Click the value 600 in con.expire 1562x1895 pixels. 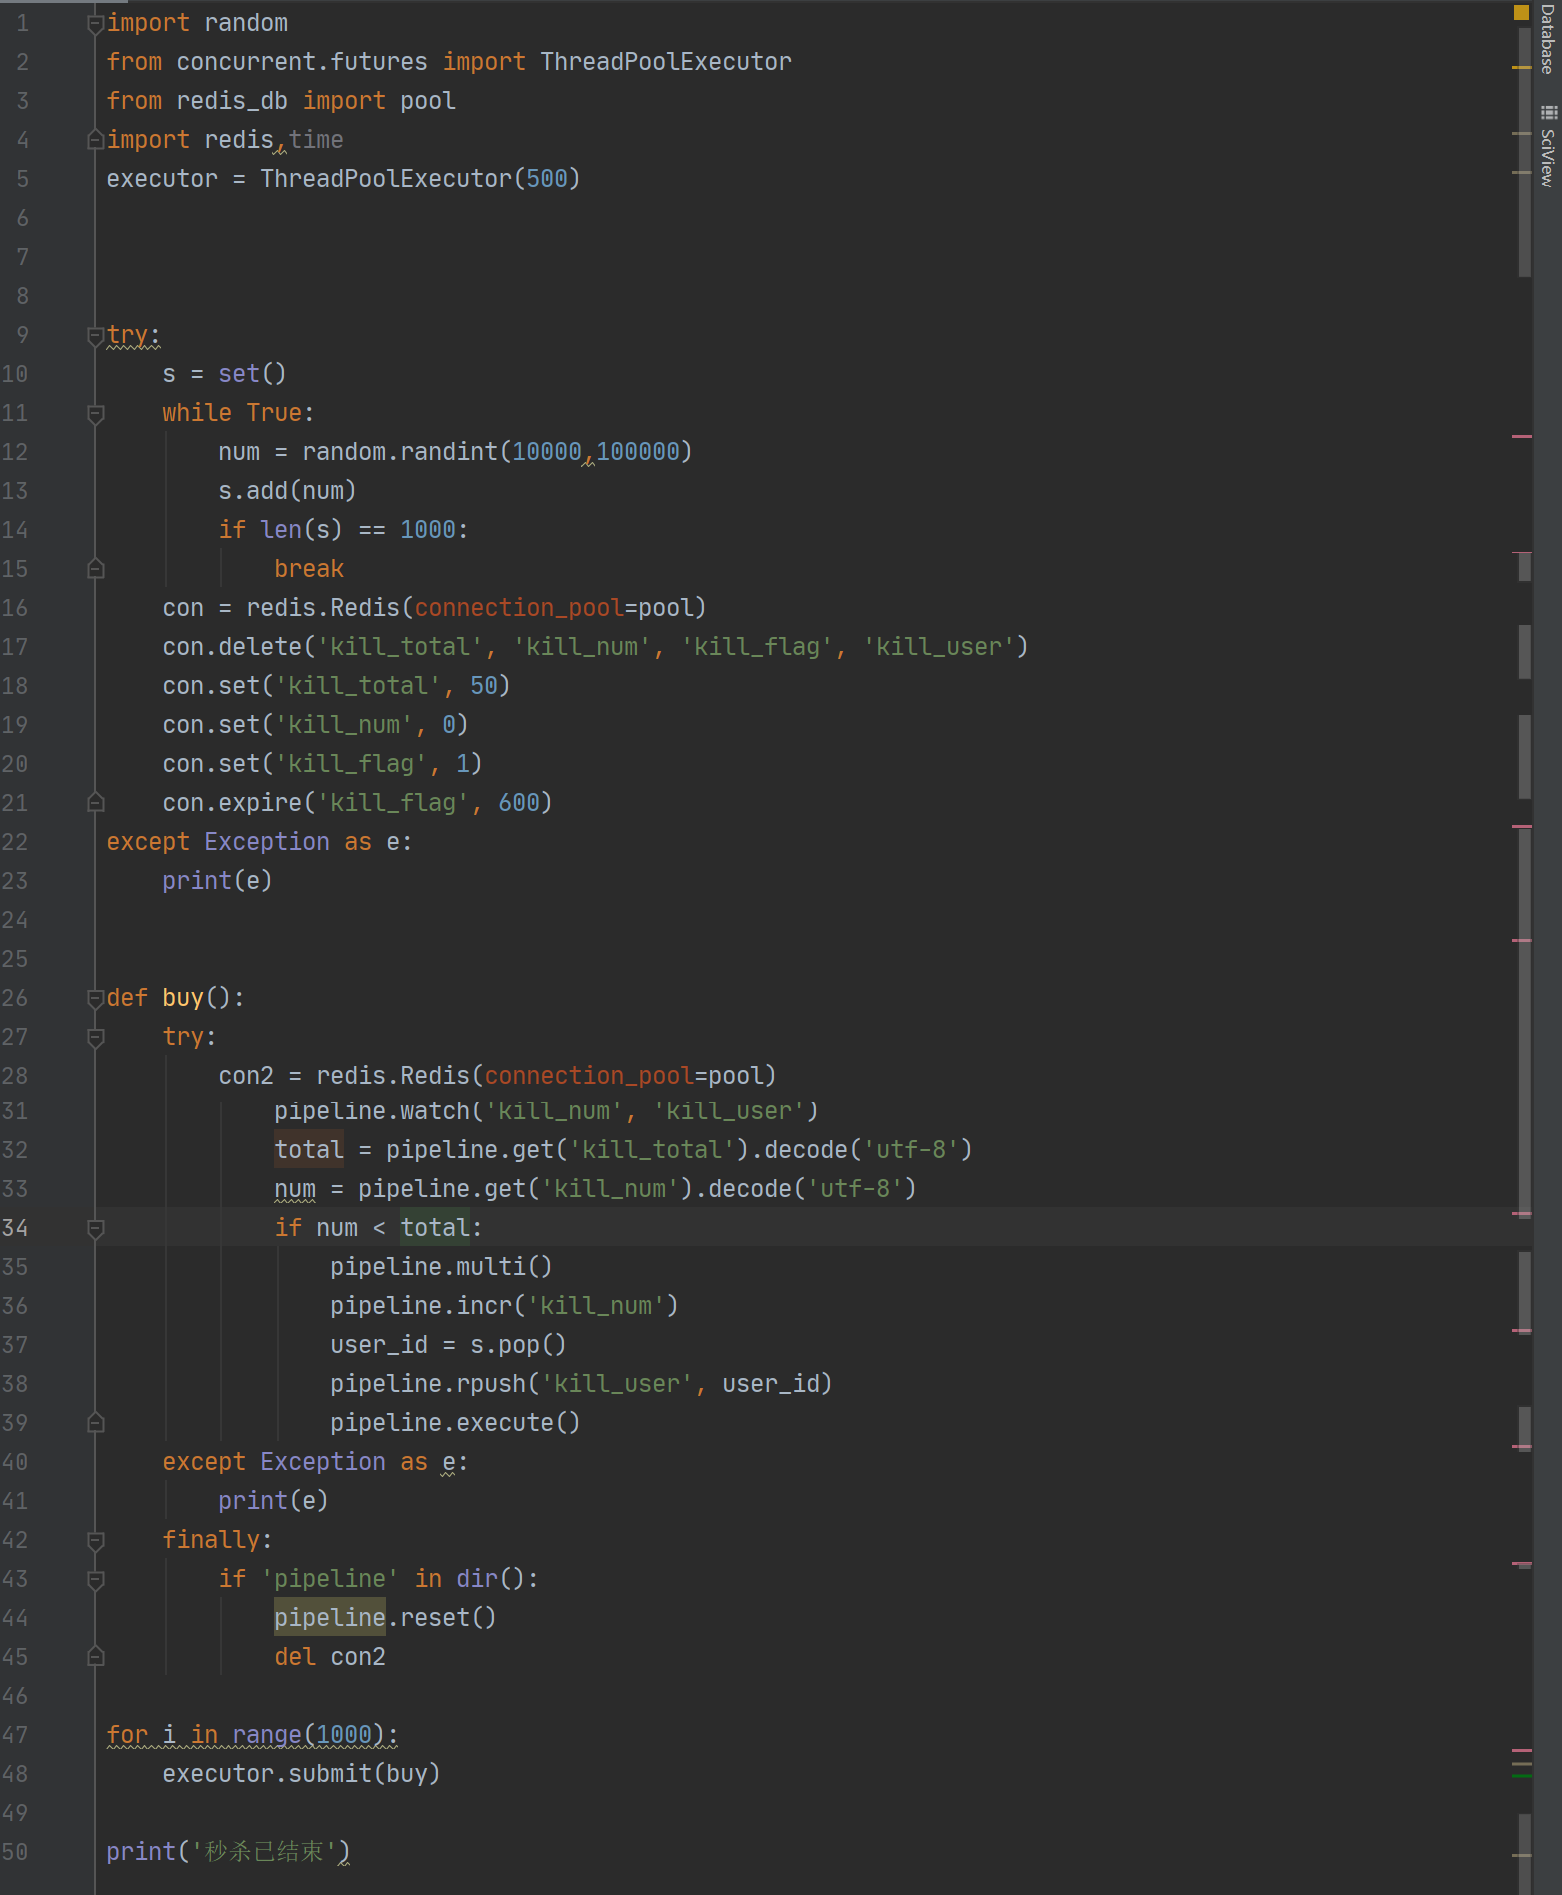tap(519, 803)
